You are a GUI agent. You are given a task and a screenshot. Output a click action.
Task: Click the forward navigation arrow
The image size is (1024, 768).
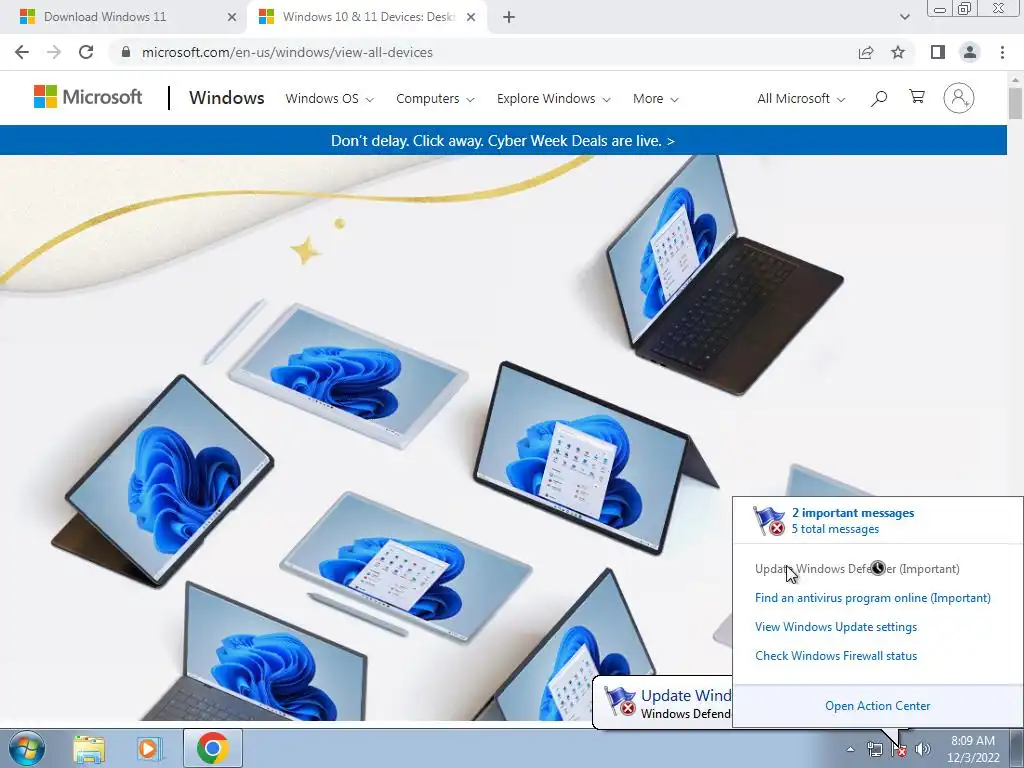pos(54,52)
